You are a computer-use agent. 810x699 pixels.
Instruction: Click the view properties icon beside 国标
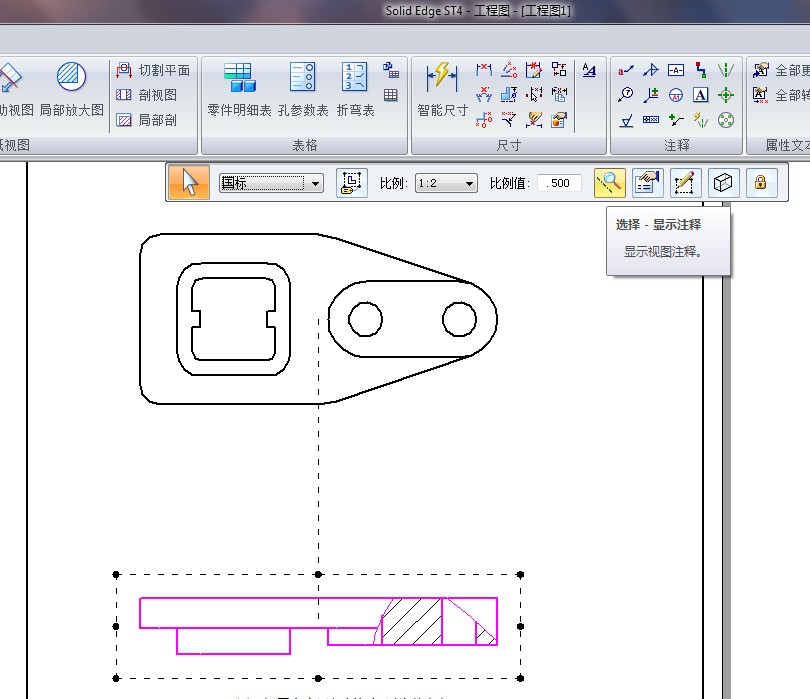coord(352,183)
